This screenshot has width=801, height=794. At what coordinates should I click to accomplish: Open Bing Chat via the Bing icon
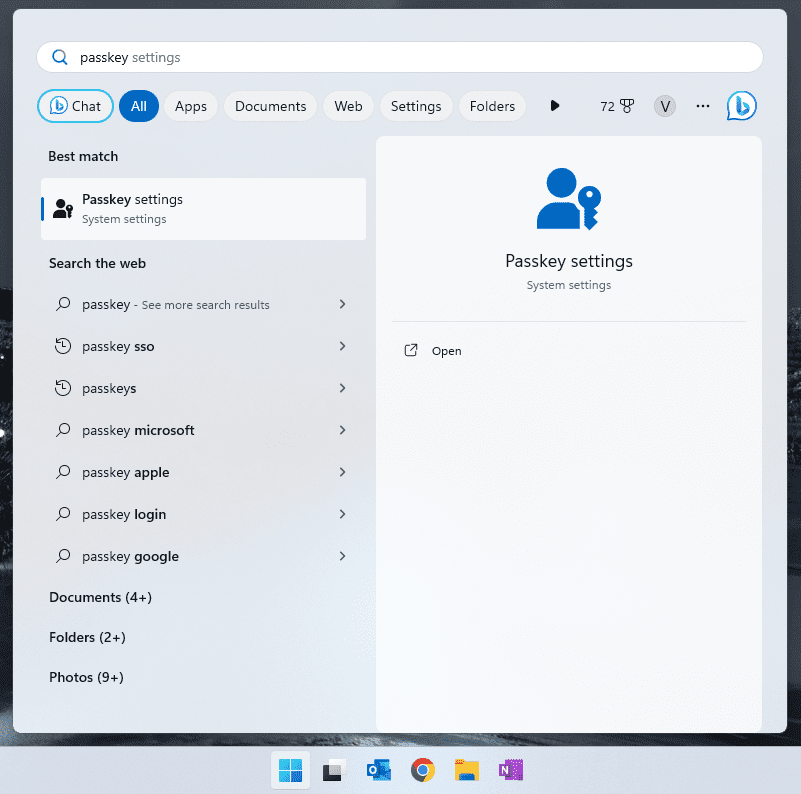click(x=741, y=105)
